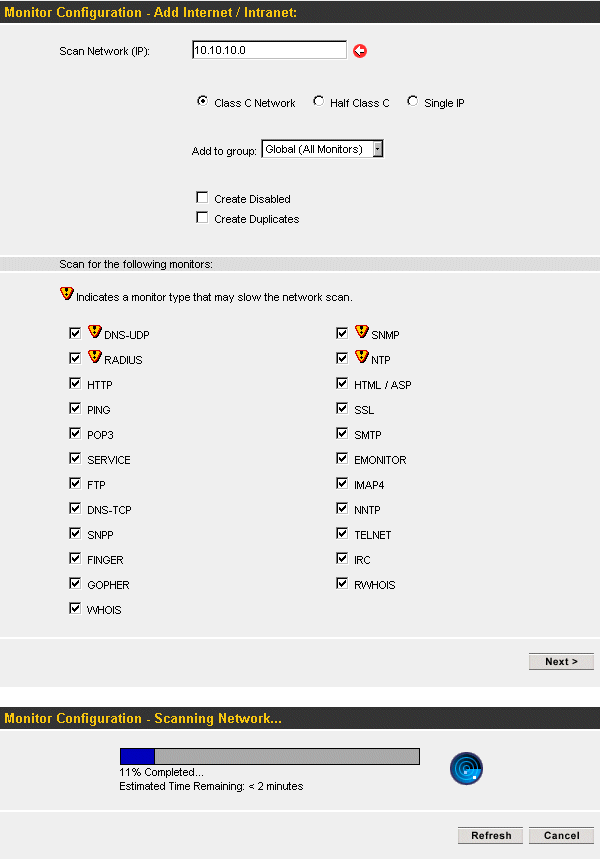Click the radar scanning animation icon
Viewport: 600px width, 859px height.
[466, 768]
